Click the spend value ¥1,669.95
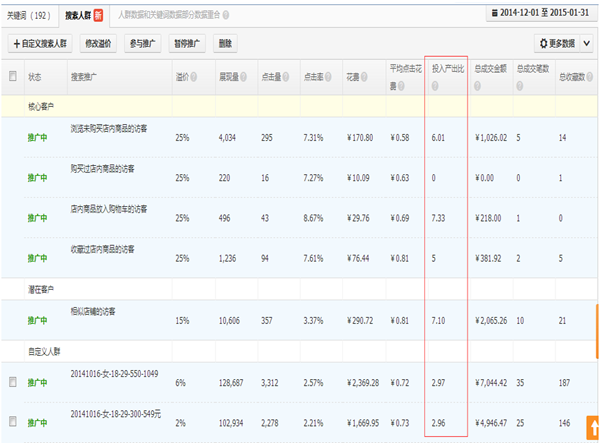600x445 pixels. [363, 423]
